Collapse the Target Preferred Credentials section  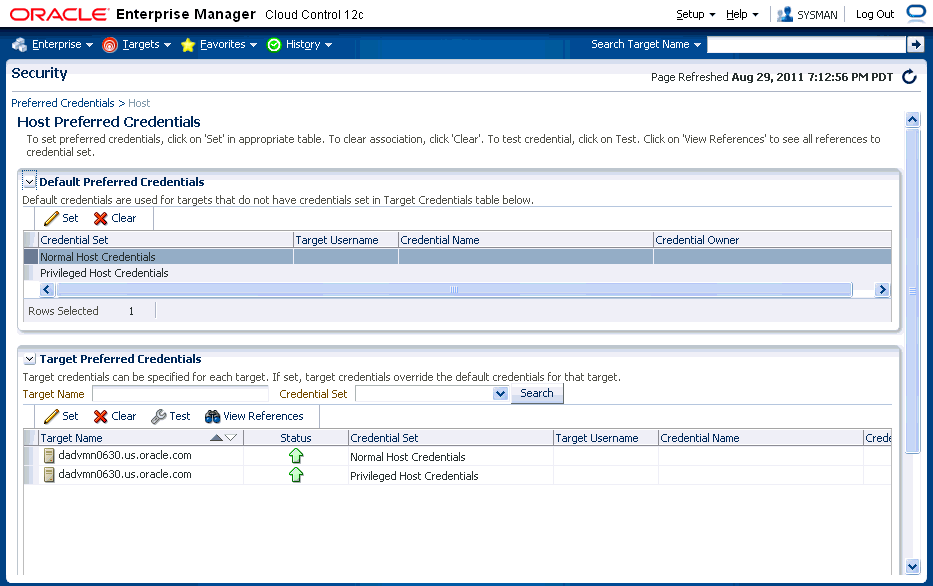click(x=29, y=359)
